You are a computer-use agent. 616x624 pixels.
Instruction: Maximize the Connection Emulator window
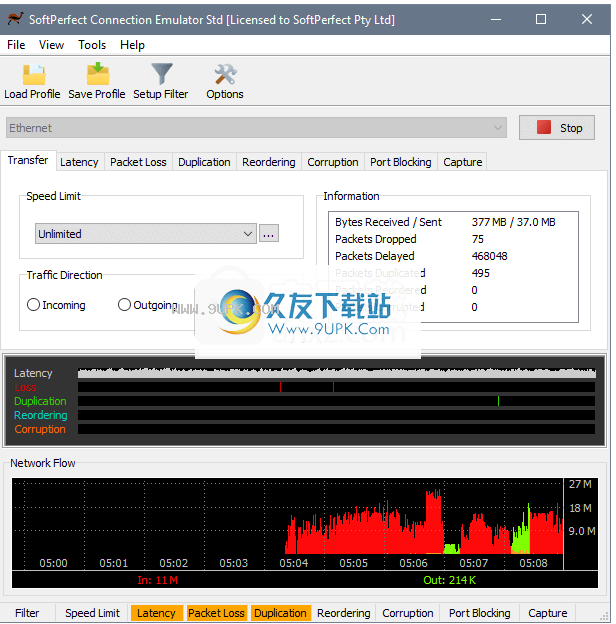(541, 19)
